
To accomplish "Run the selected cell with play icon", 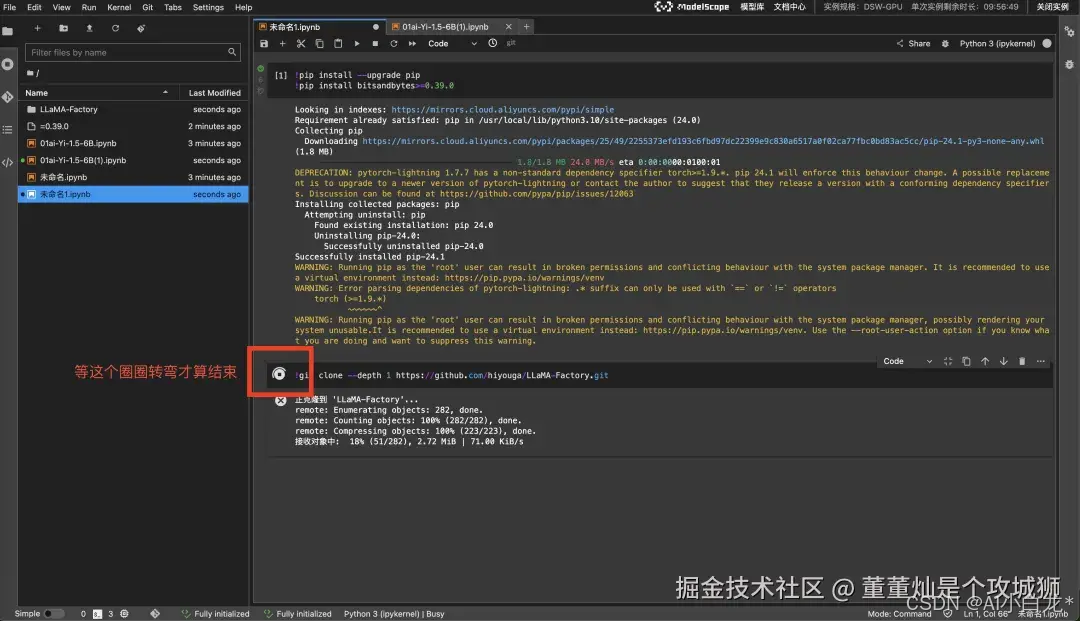I will pyautogui.click(x=357, y=43).
